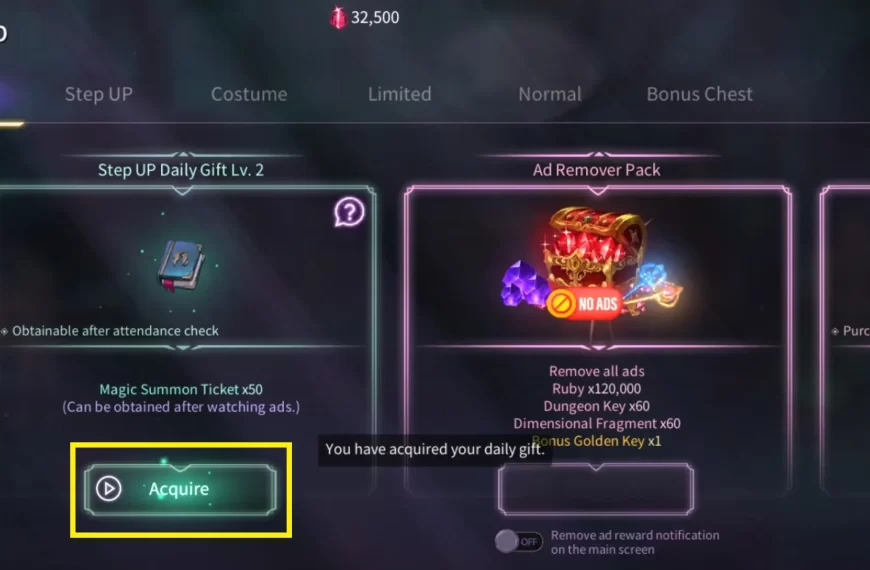Click the play icon on Acquire button
The width and height of the screenshot is (870, 570).
point(108,488)
